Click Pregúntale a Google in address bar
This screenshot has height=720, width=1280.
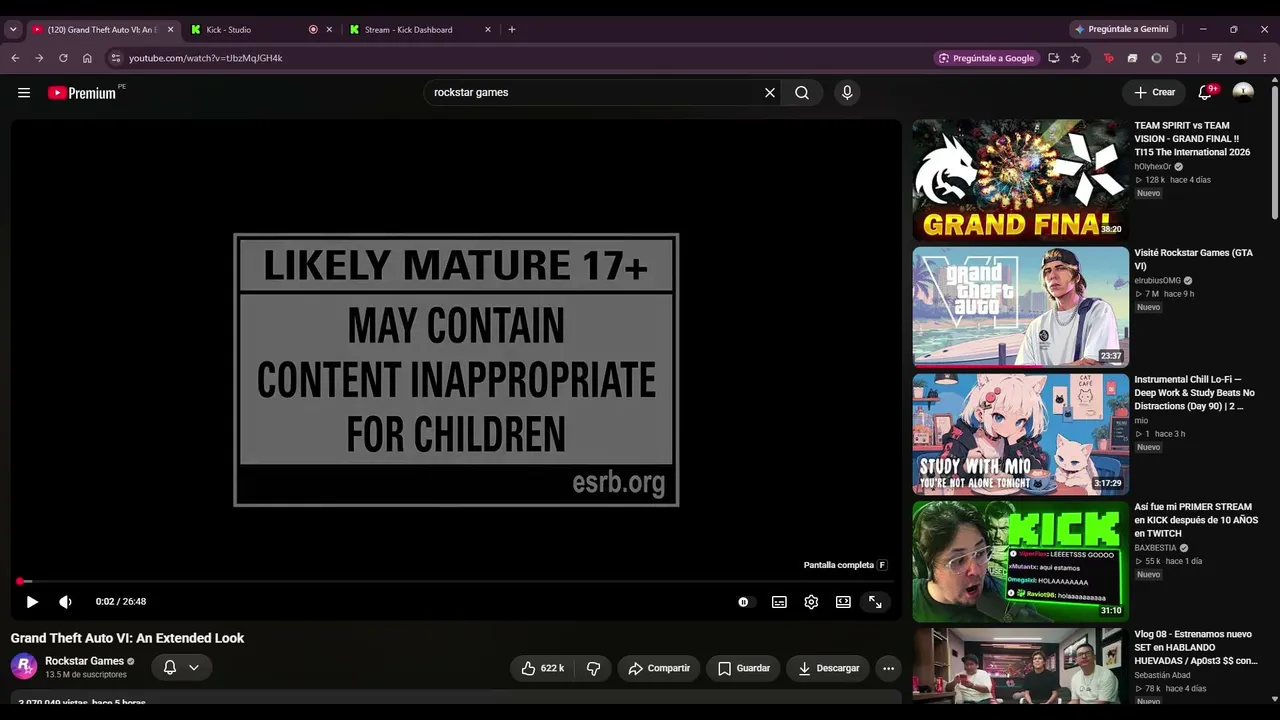[x=986, y=58]
